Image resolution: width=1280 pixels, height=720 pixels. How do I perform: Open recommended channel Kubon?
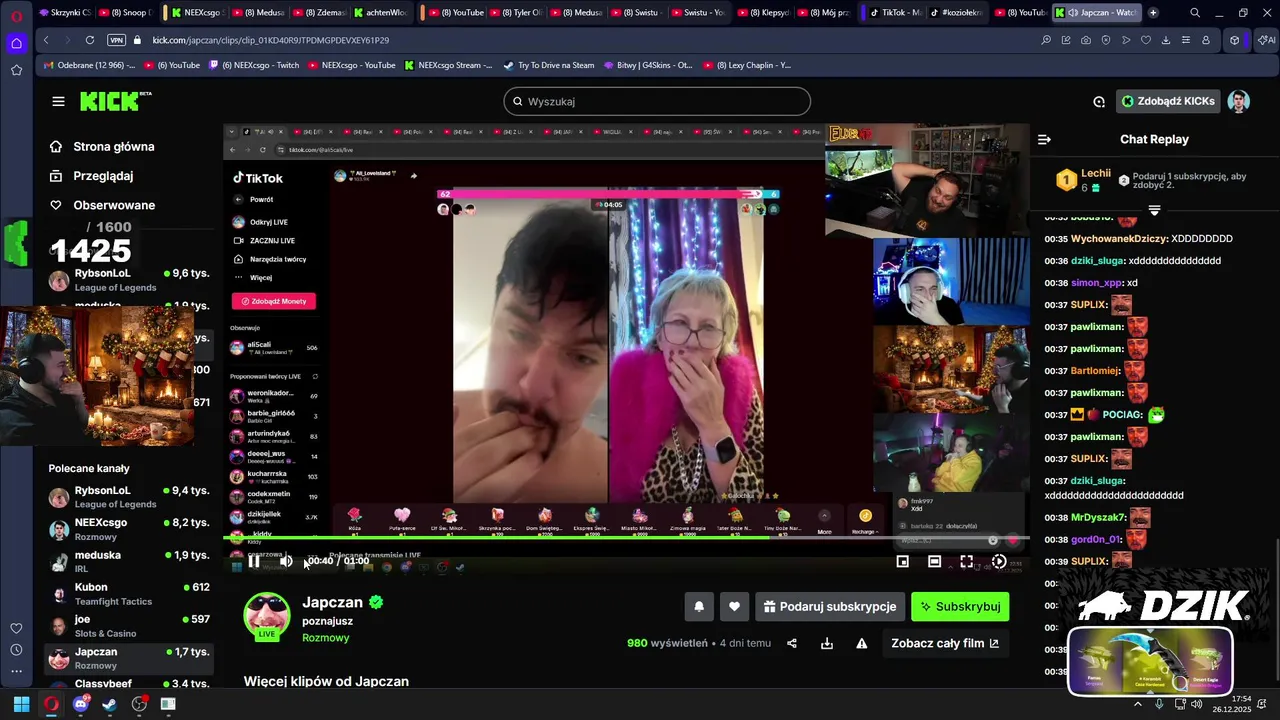click(128, 593)
